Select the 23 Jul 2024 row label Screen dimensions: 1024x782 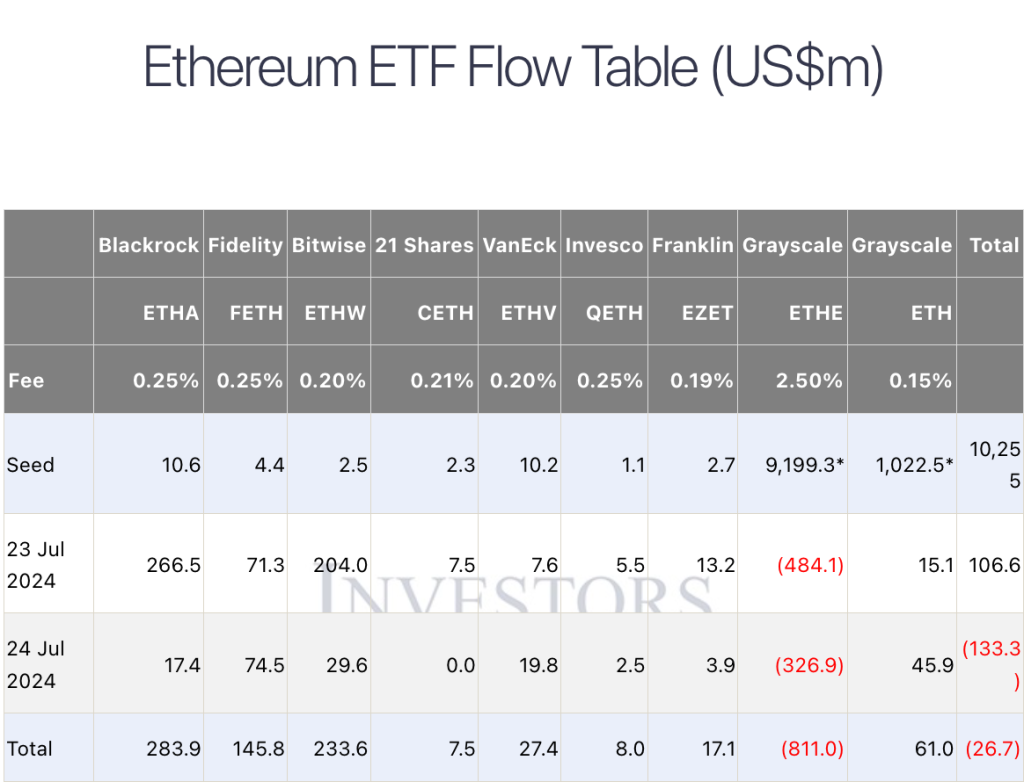click(x=36, y=565)
